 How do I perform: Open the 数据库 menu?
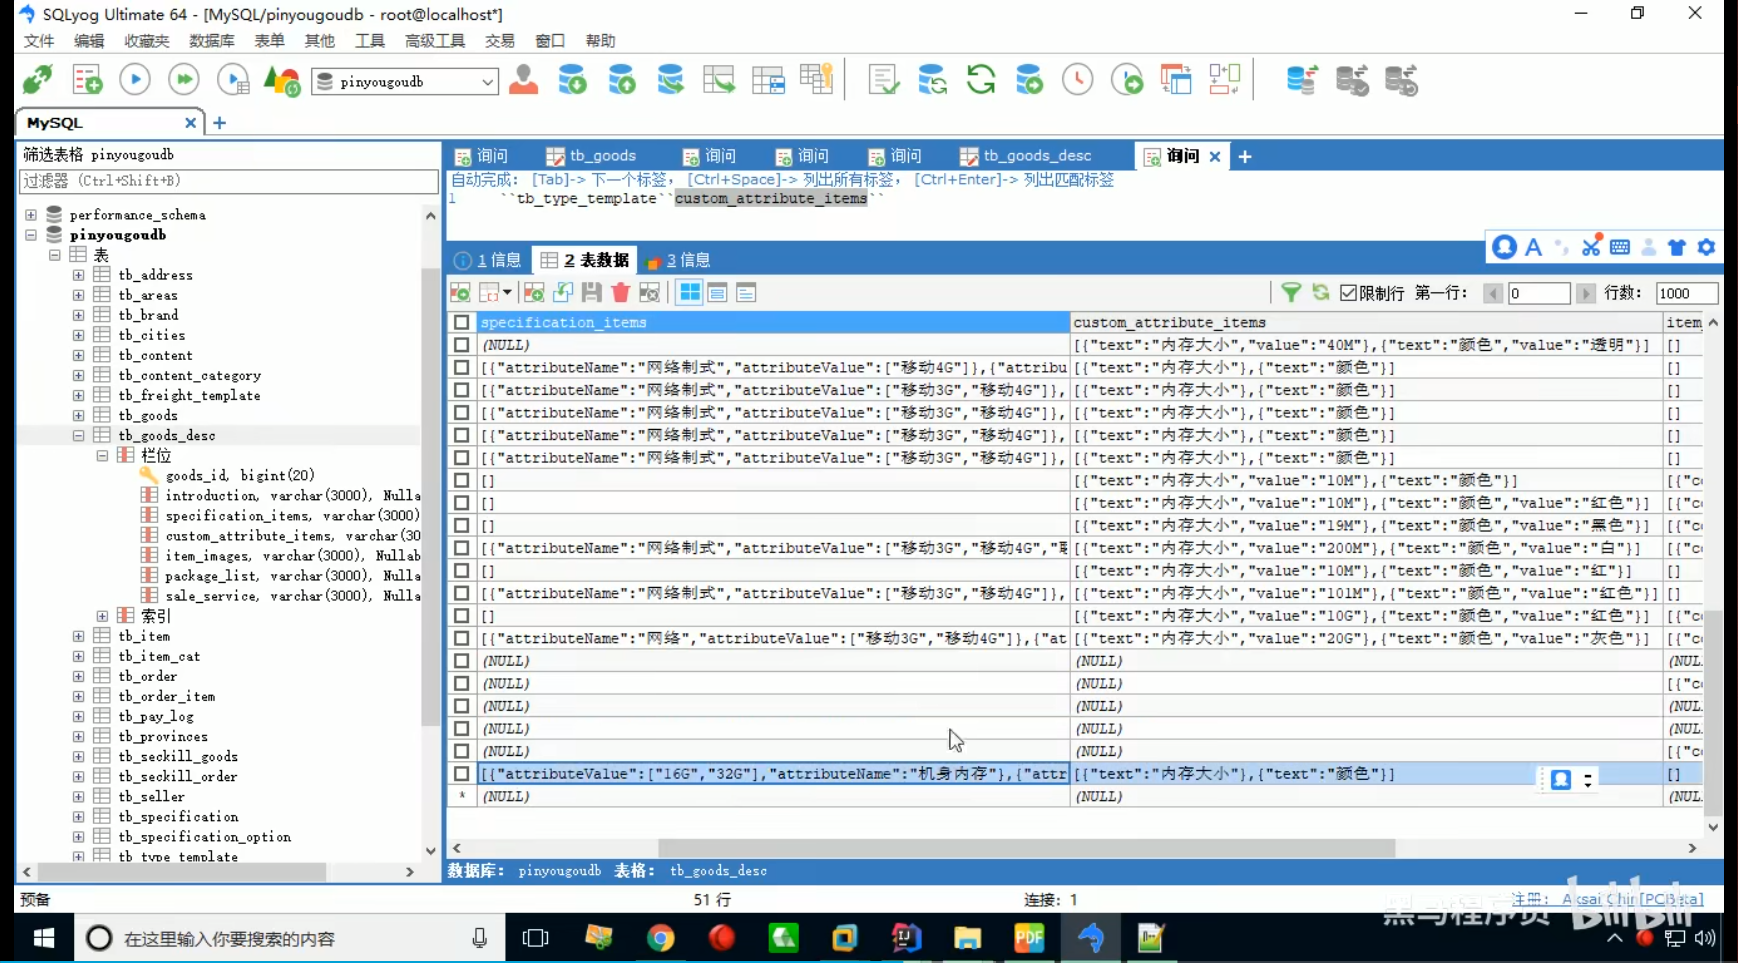click(x=211, y=41)
